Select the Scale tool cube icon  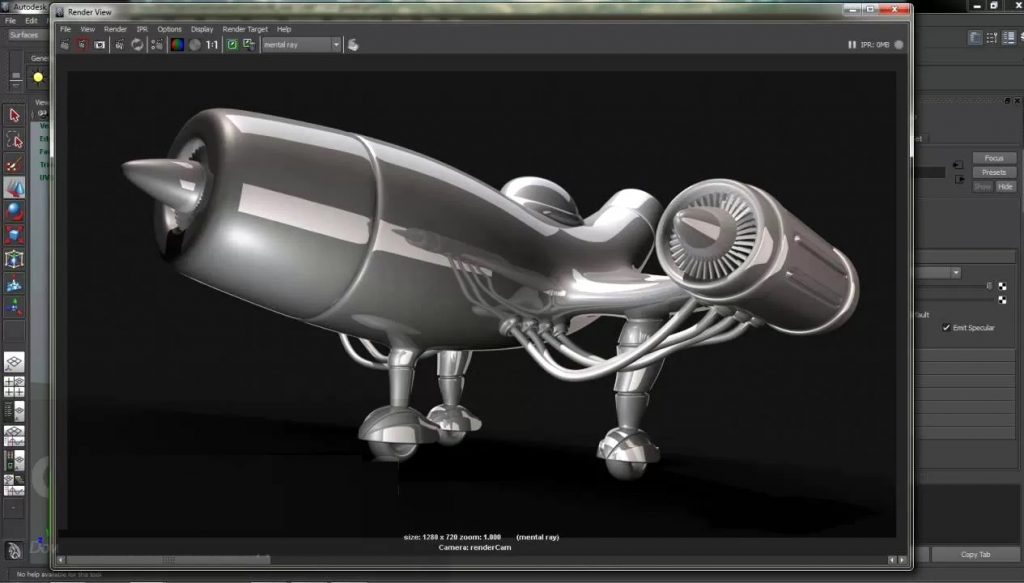pyautogui.click(x=14, y=235)
